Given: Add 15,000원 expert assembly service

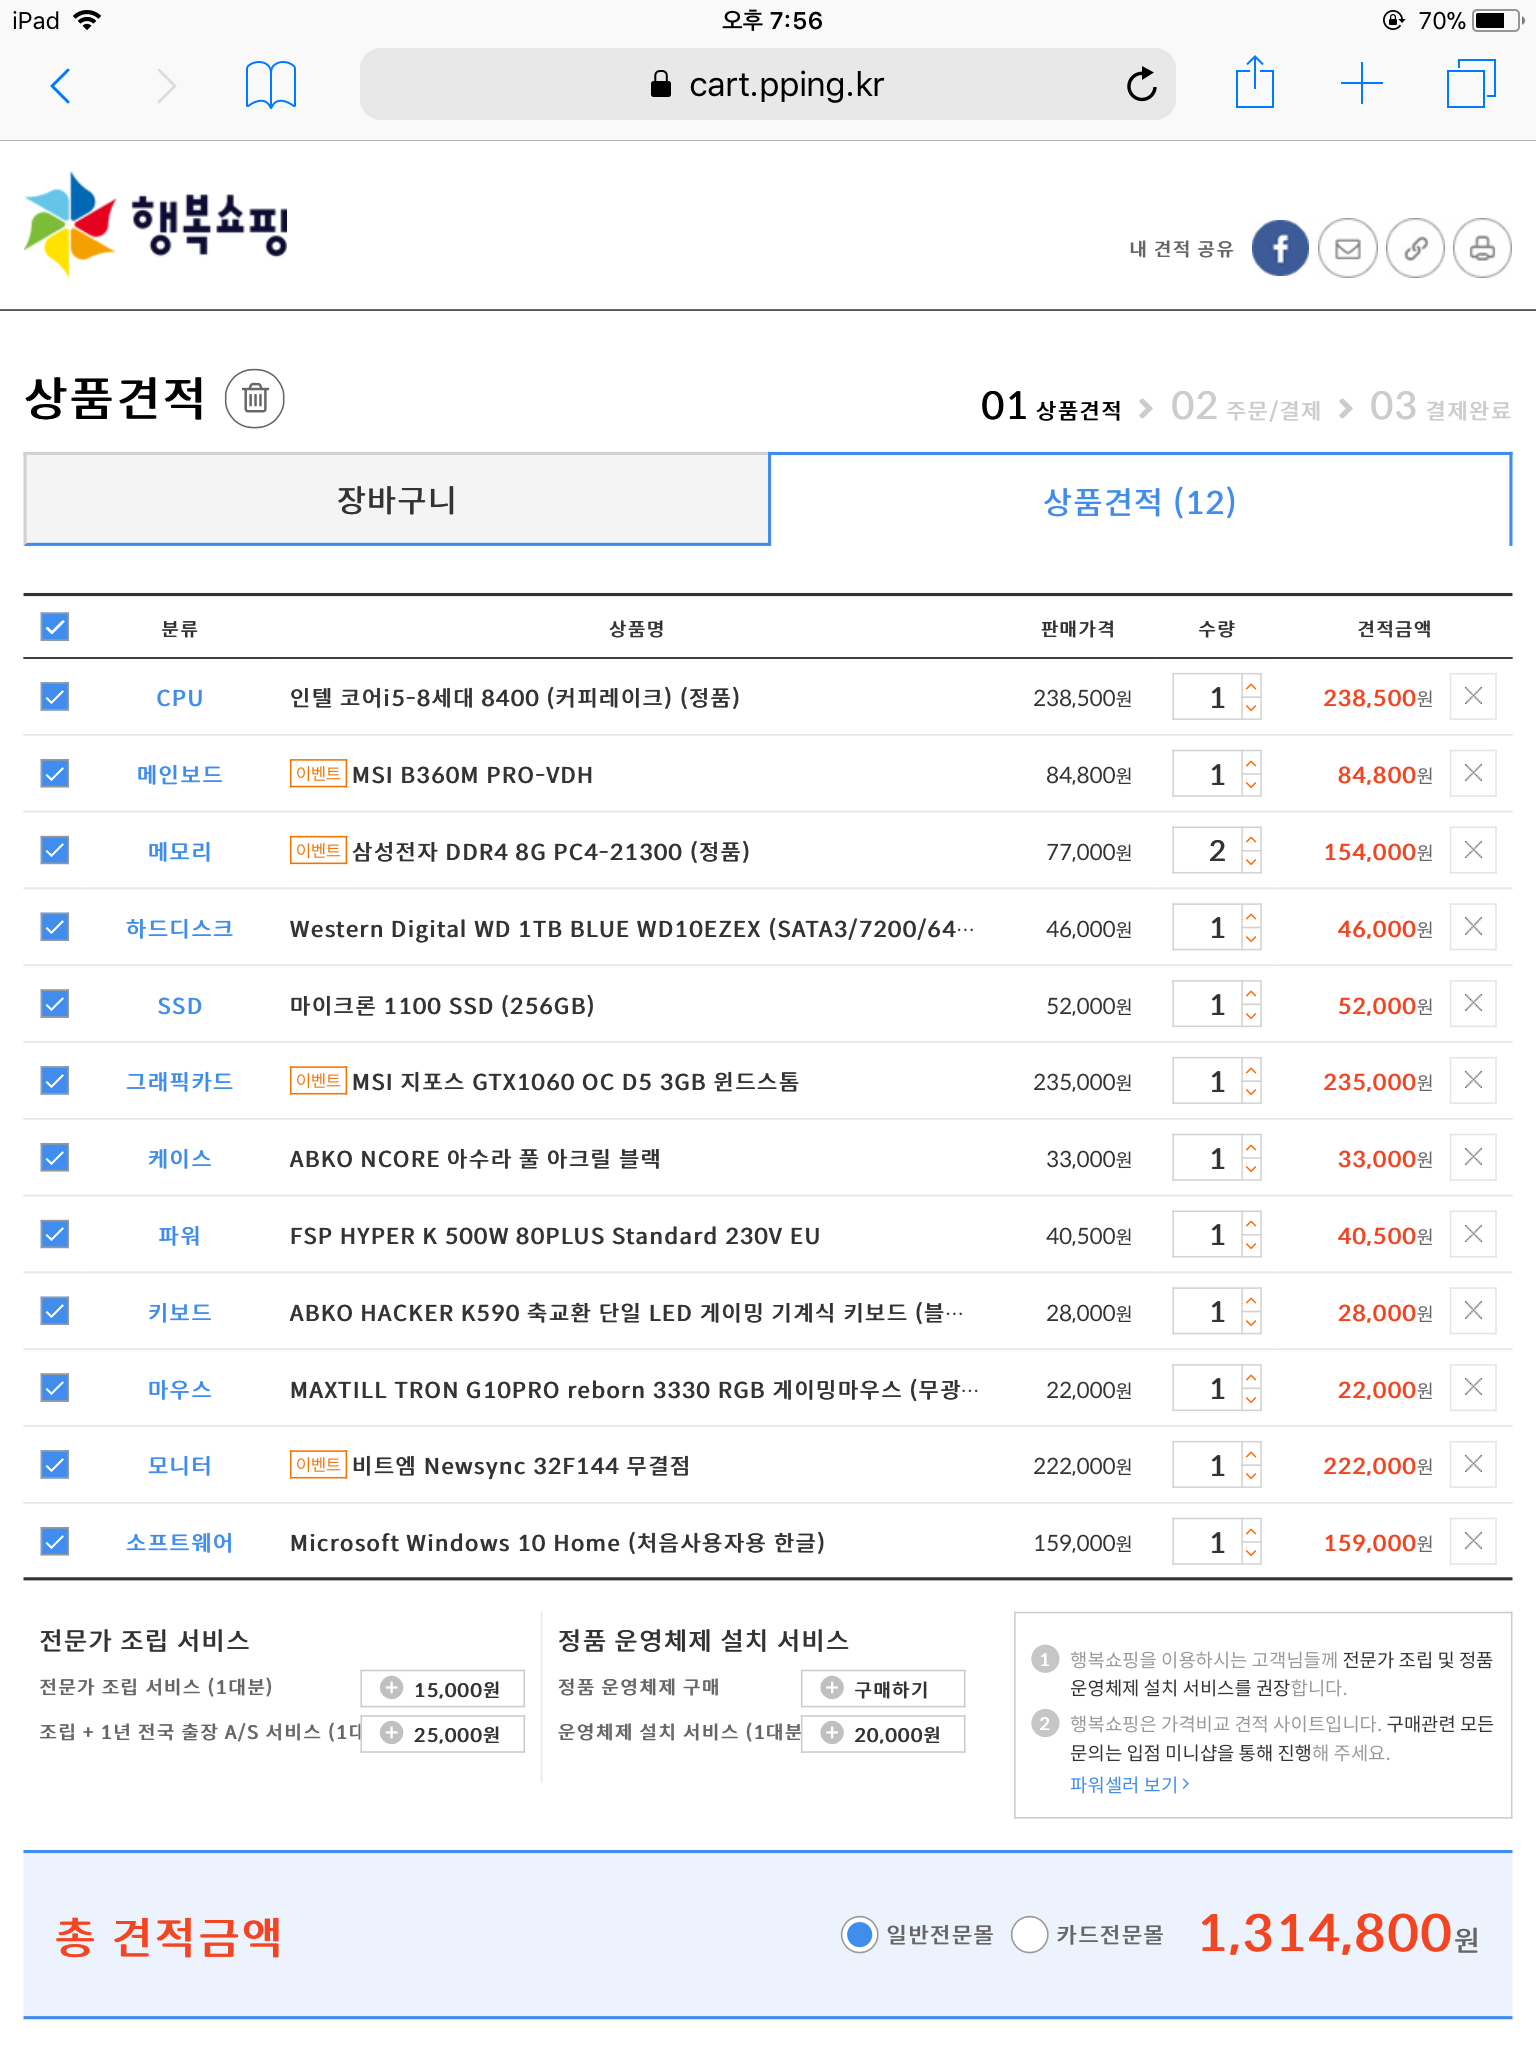Looking at the screenshot, I should [442, 1689].
